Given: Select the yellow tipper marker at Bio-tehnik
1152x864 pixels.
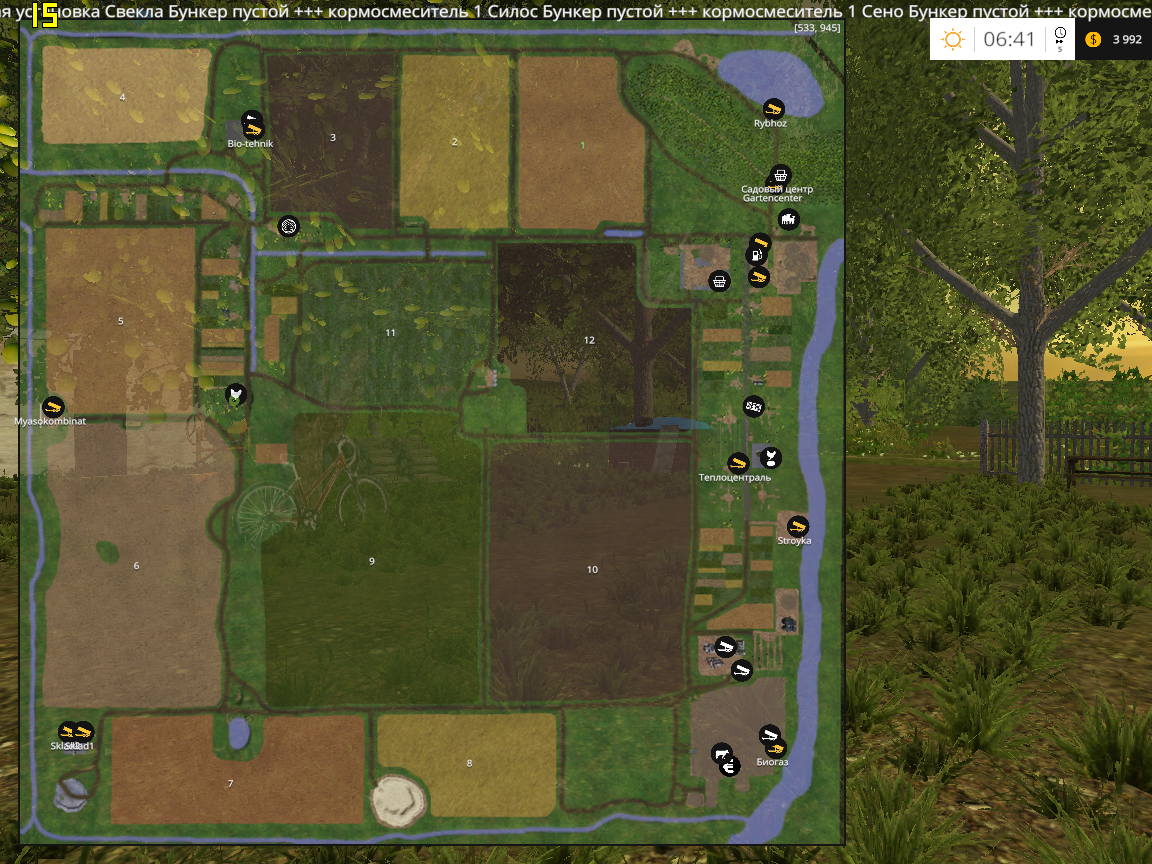Looking at the screenshot, I should coord(253,130).
